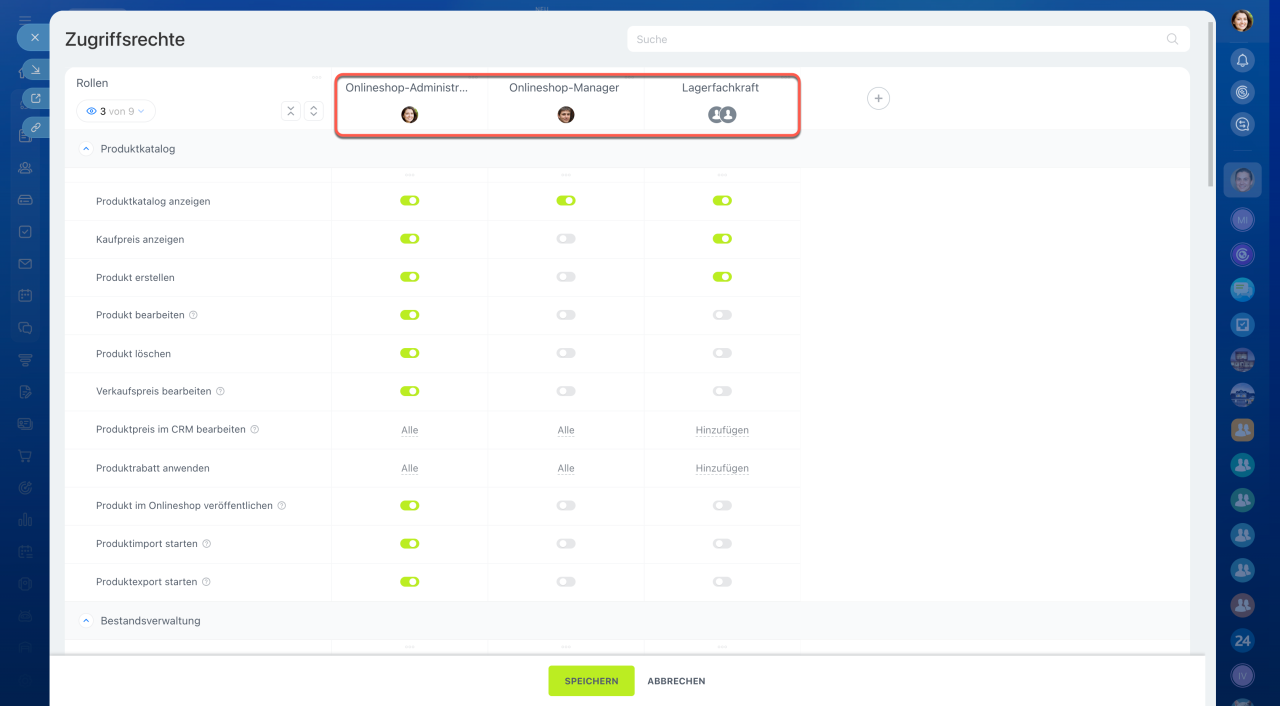Toggle Produktkatalog anzeigen for Onlineshop-Manager

pos(566,201)
